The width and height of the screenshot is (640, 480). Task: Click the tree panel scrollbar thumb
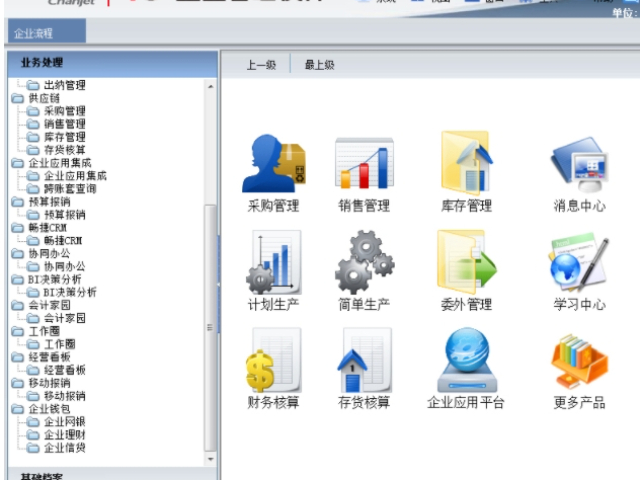point(210,327)
